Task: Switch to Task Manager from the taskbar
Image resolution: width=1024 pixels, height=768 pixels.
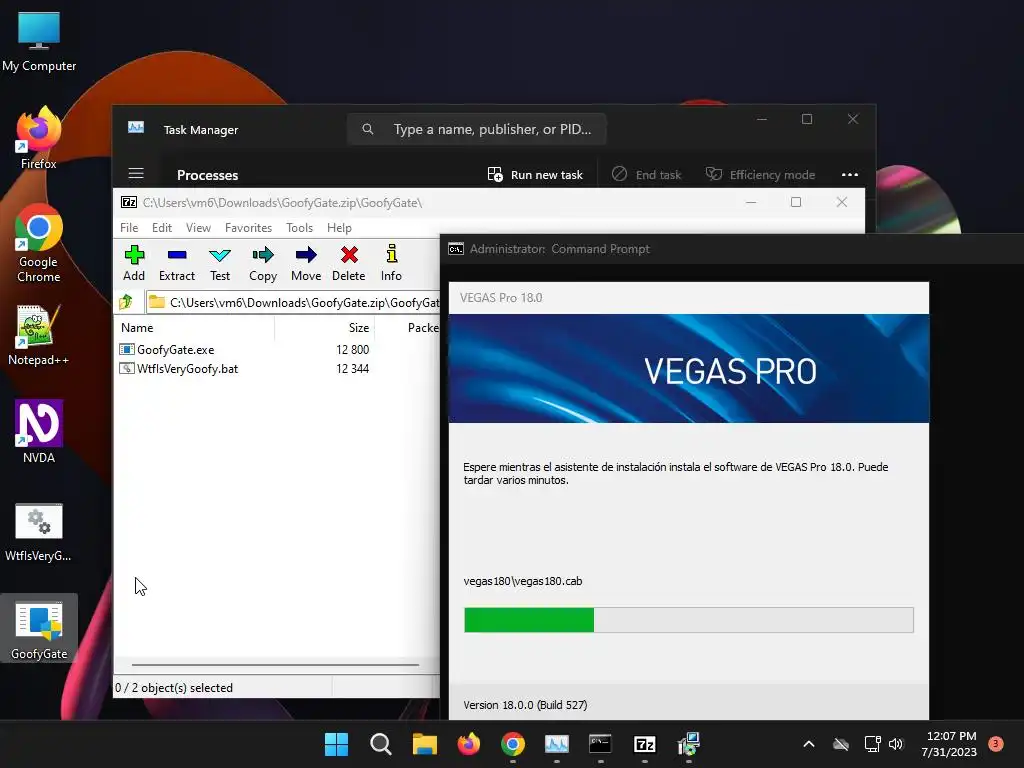Action: pyautogui.click(x=557, y=744)
